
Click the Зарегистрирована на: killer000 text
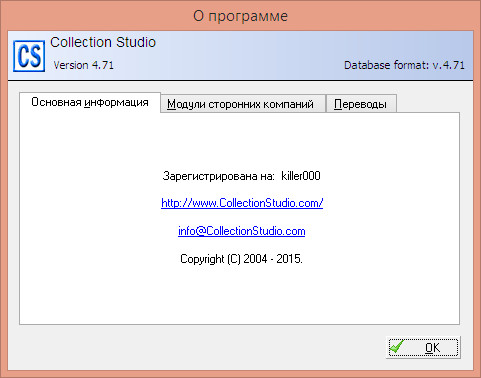coord(242,176)
